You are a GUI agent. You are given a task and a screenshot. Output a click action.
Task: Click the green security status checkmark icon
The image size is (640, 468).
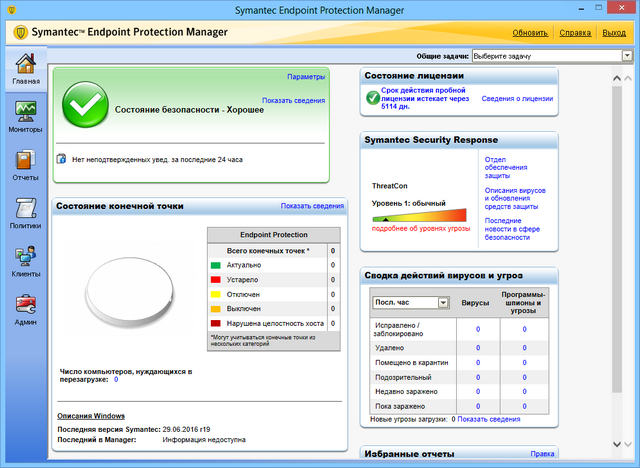click(85, 107)
